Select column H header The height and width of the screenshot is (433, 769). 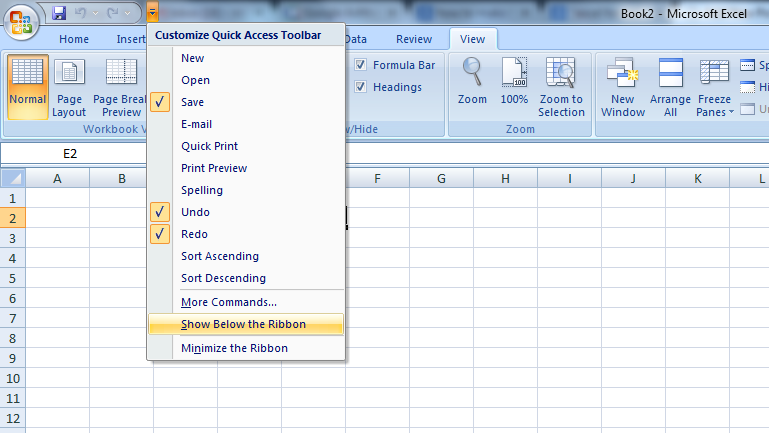click(505, 178)
